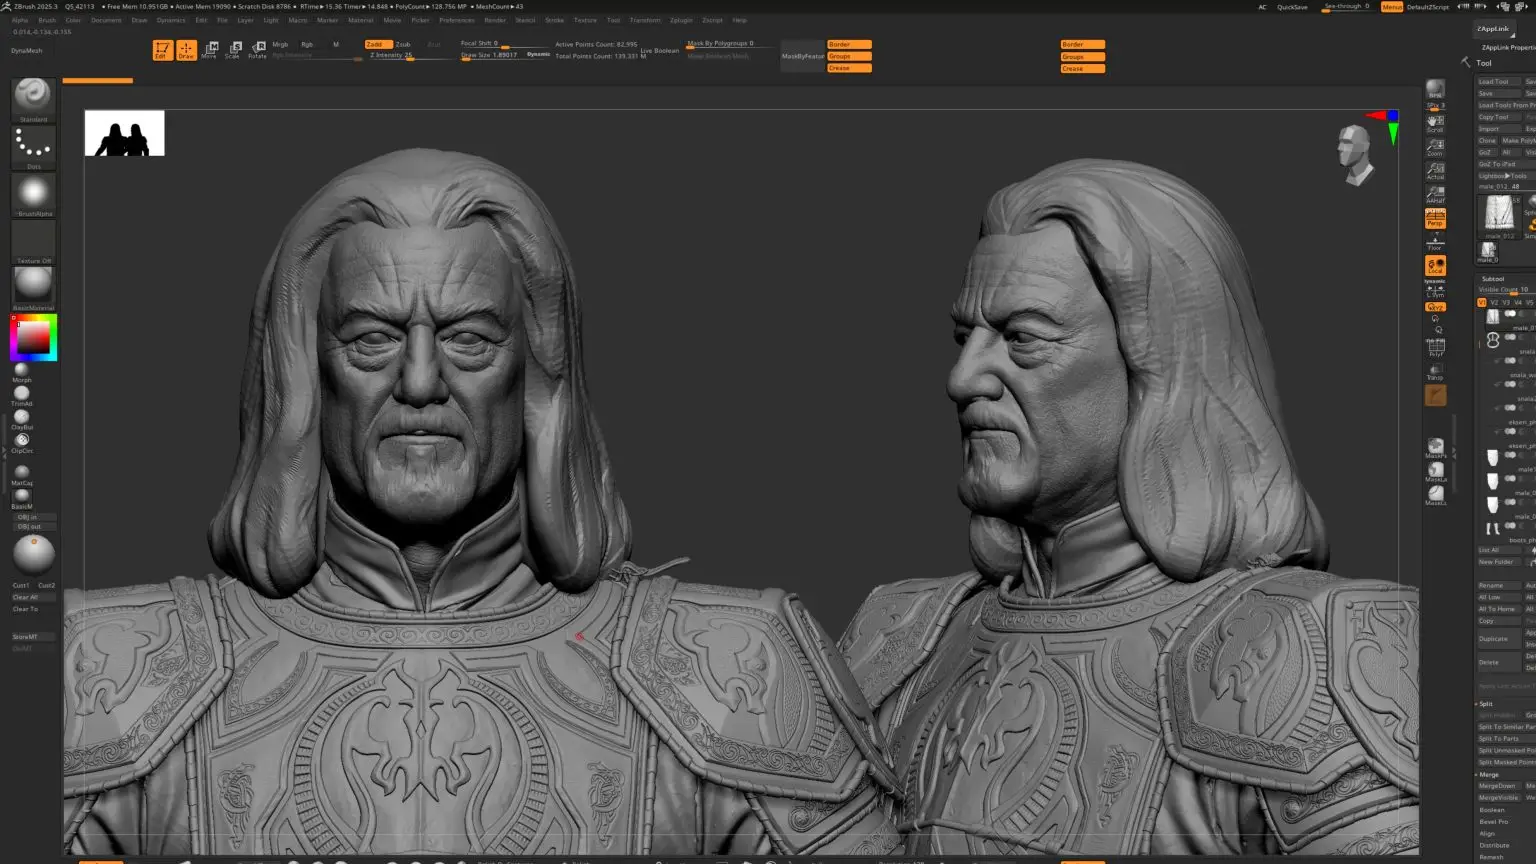Select the Move transform tool
The height and width of the screenshot is (864, 1536).
[x=210, y=50]
